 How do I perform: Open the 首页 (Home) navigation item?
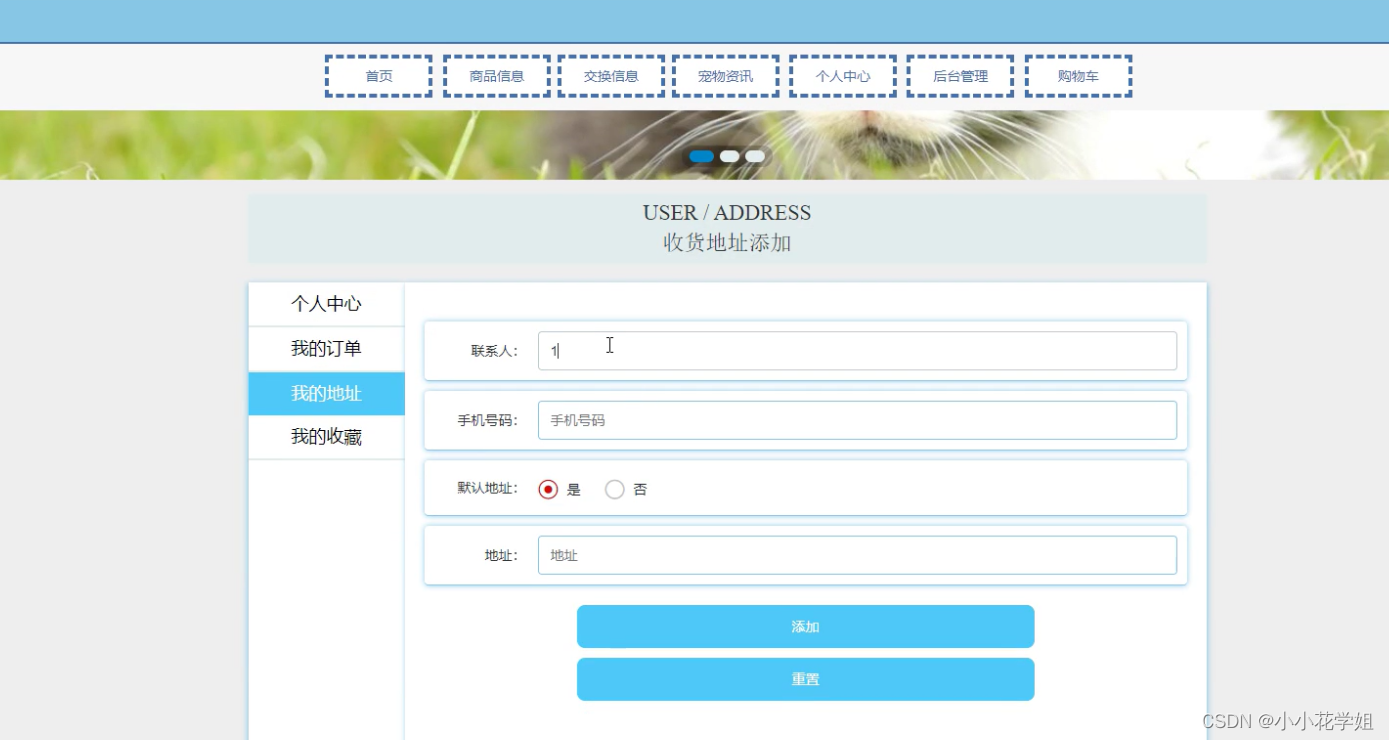pos(378,75)
